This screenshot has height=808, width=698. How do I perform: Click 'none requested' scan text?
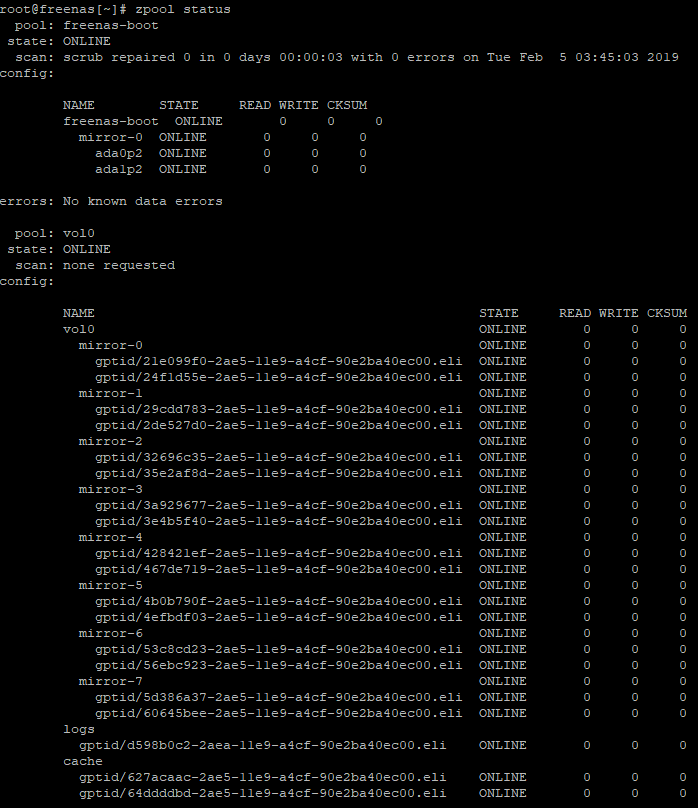119,265
